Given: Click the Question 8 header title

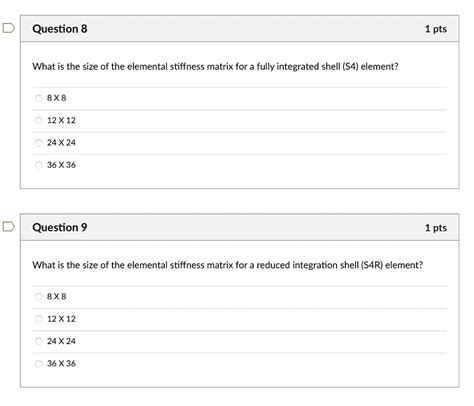Looking at the screenshot, I should point(60,29).
